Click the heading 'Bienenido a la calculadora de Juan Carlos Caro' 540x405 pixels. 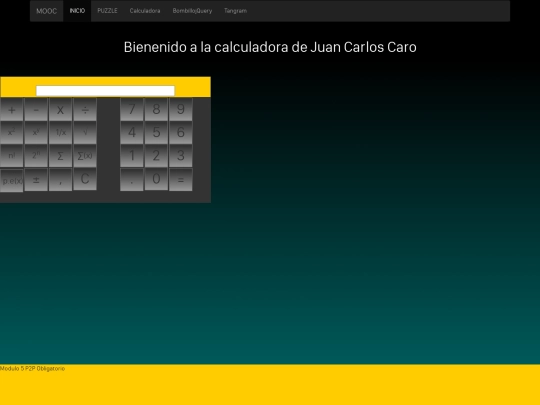(270, 47)
